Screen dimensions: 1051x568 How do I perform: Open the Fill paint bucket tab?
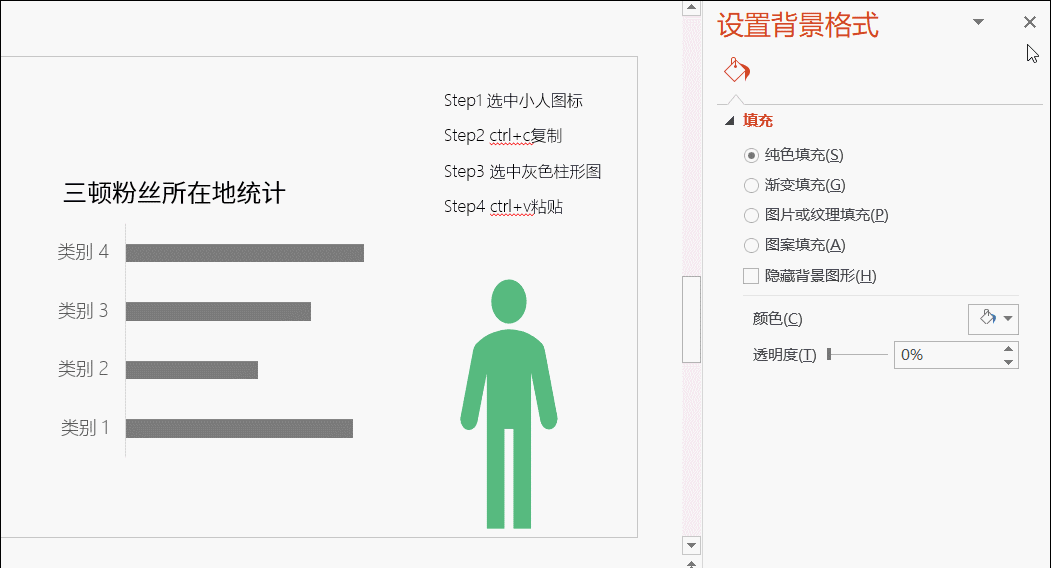(x=736, y=70)
